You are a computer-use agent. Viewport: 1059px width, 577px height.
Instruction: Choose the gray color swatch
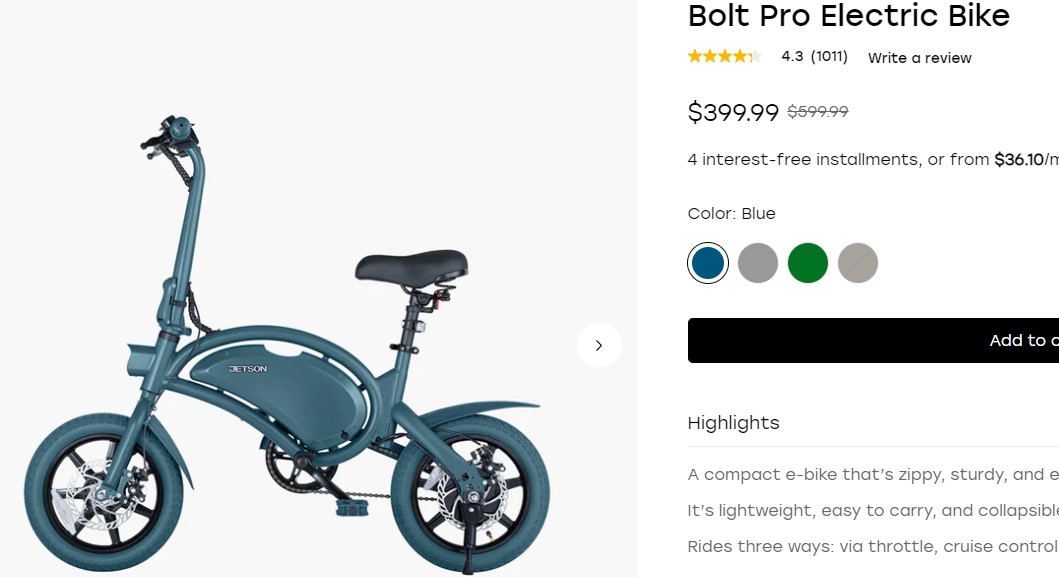click(758, 263)
